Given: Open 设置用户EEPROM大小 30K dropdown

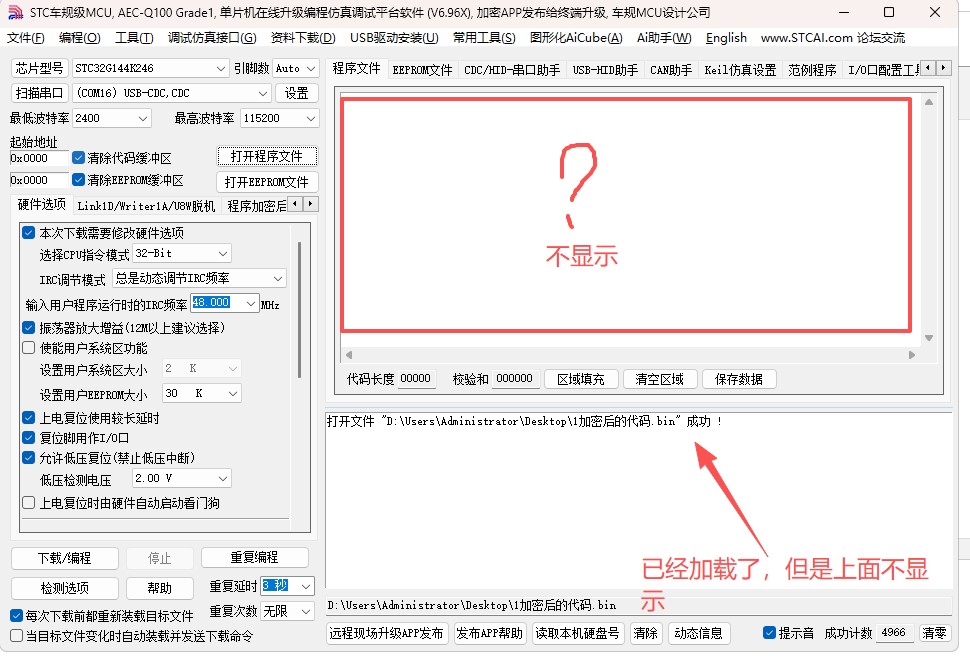Looking at the screenshot, I should [x=233, y=394].
